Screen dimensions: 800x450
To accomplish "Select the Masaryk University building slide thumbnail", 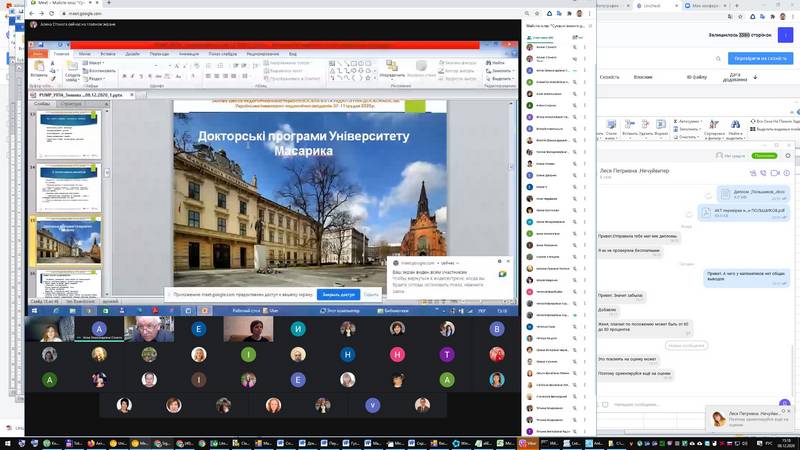I will point(68,241).
